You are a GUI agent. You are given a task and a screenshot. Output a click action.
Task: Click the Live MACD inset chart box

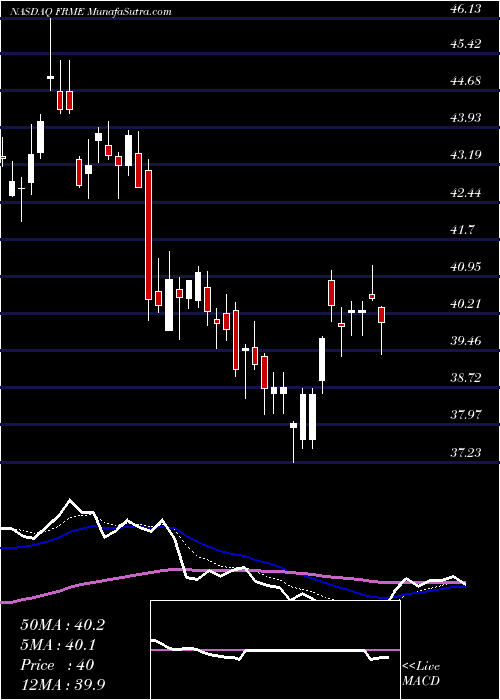[275, 650]
